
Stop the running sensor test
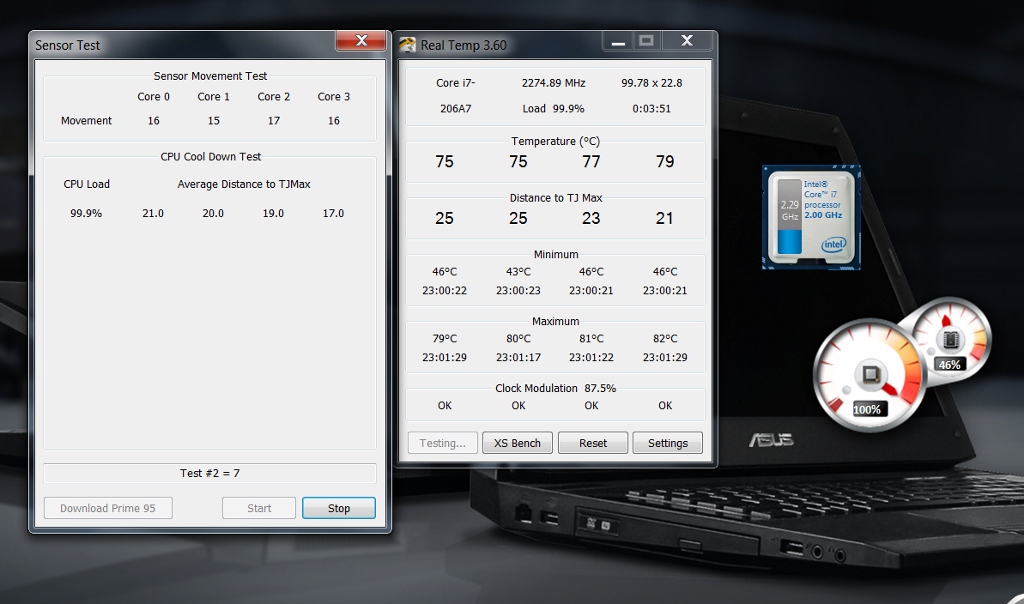[339, 508]
